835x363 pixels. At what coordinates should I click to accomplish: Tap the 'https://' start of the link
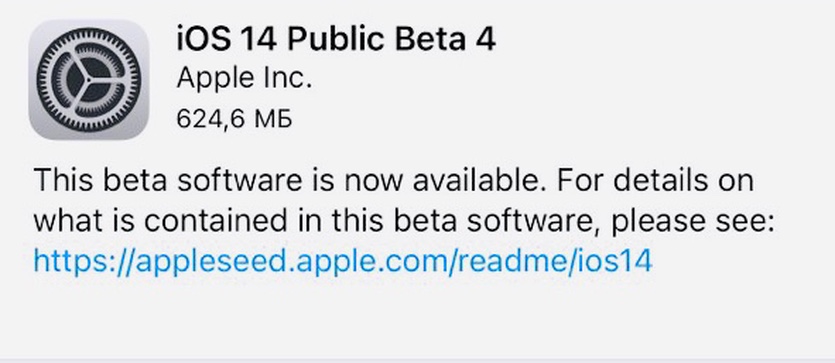tap(84, 261)
